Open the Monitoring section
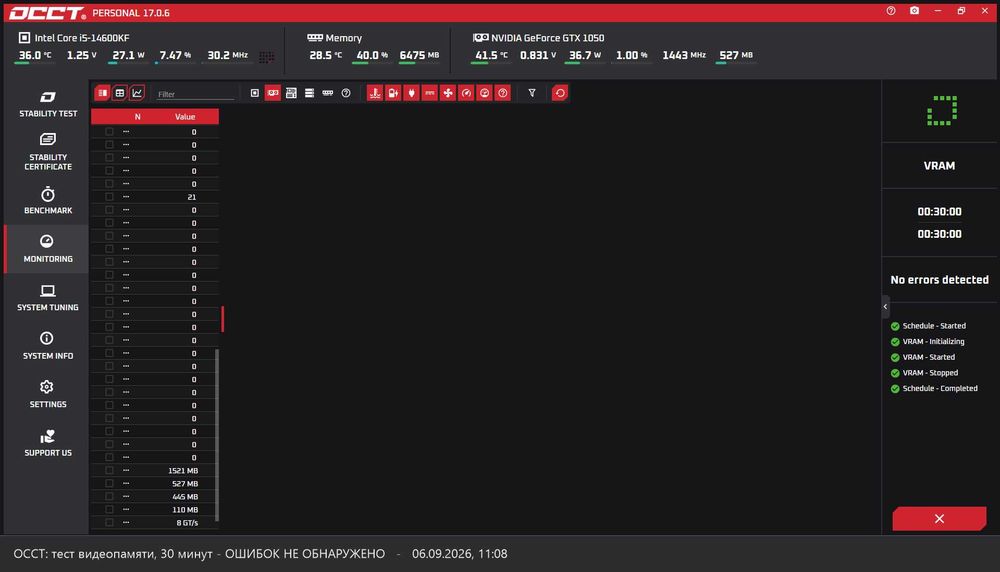 coord(47,249)
